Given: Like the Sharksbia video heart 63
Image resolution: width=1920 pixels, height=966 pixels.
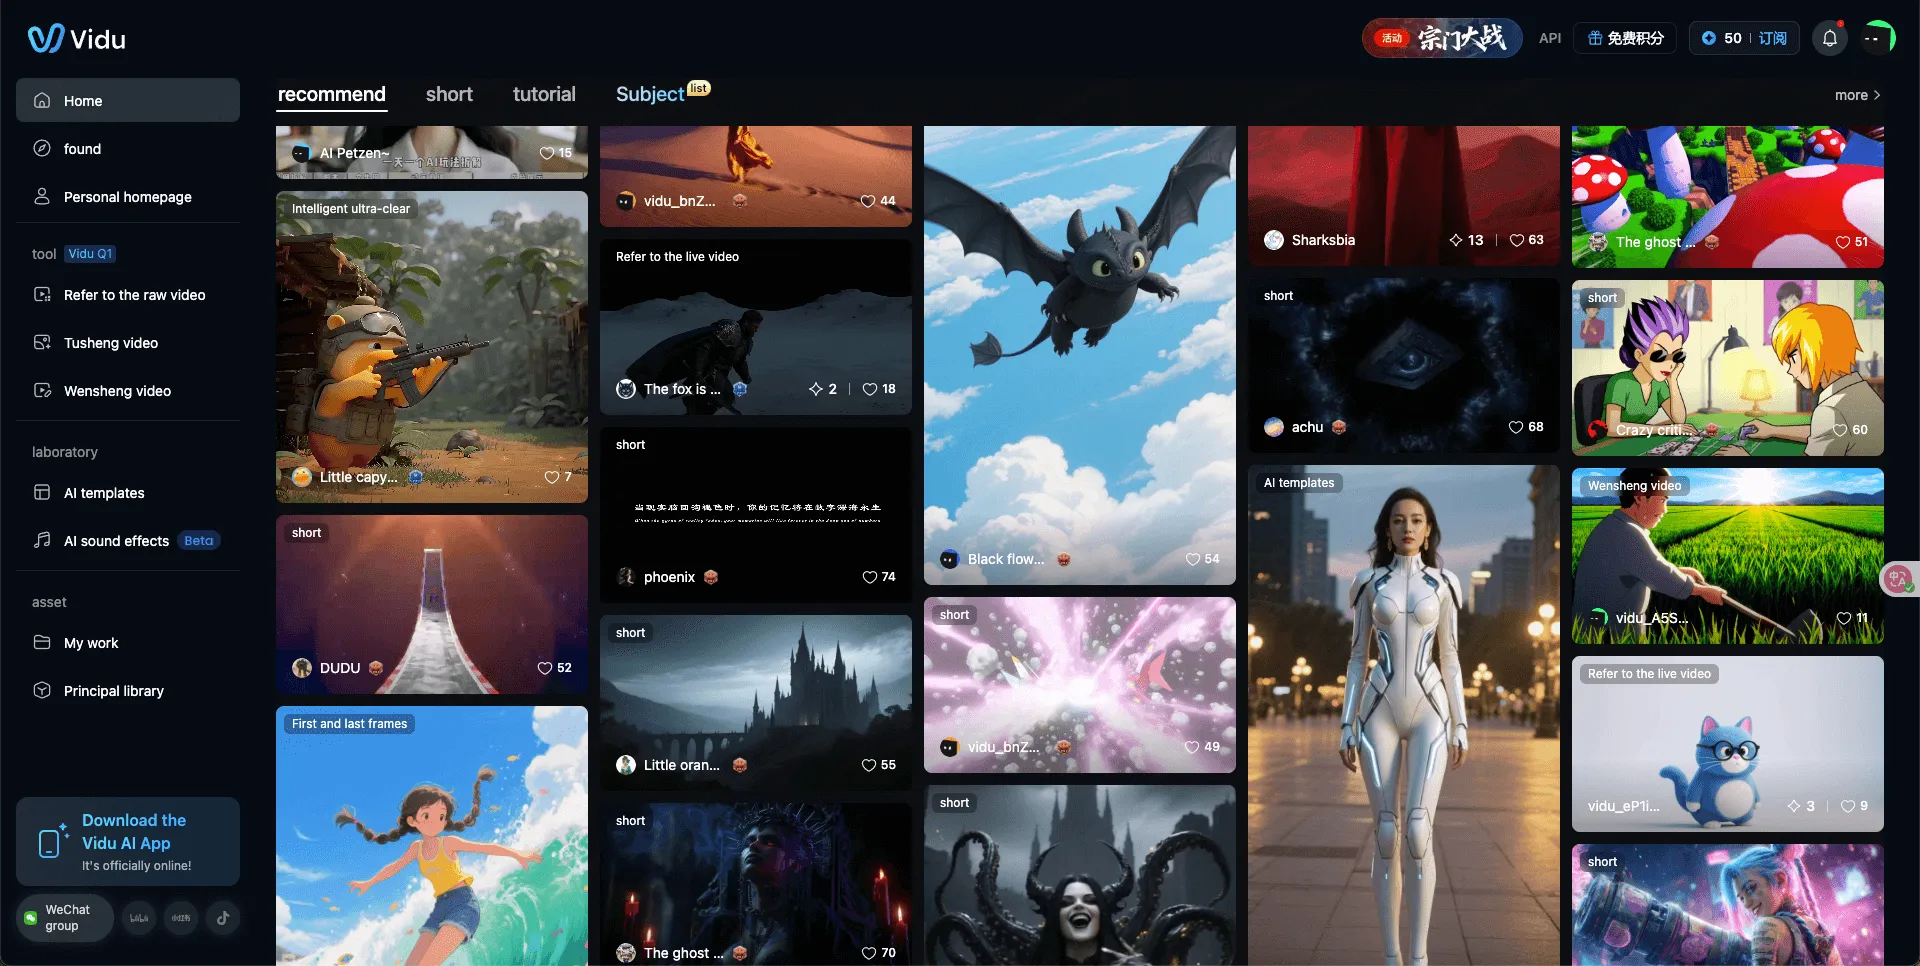Looking at the screenshot, I should pos(1517,240).
